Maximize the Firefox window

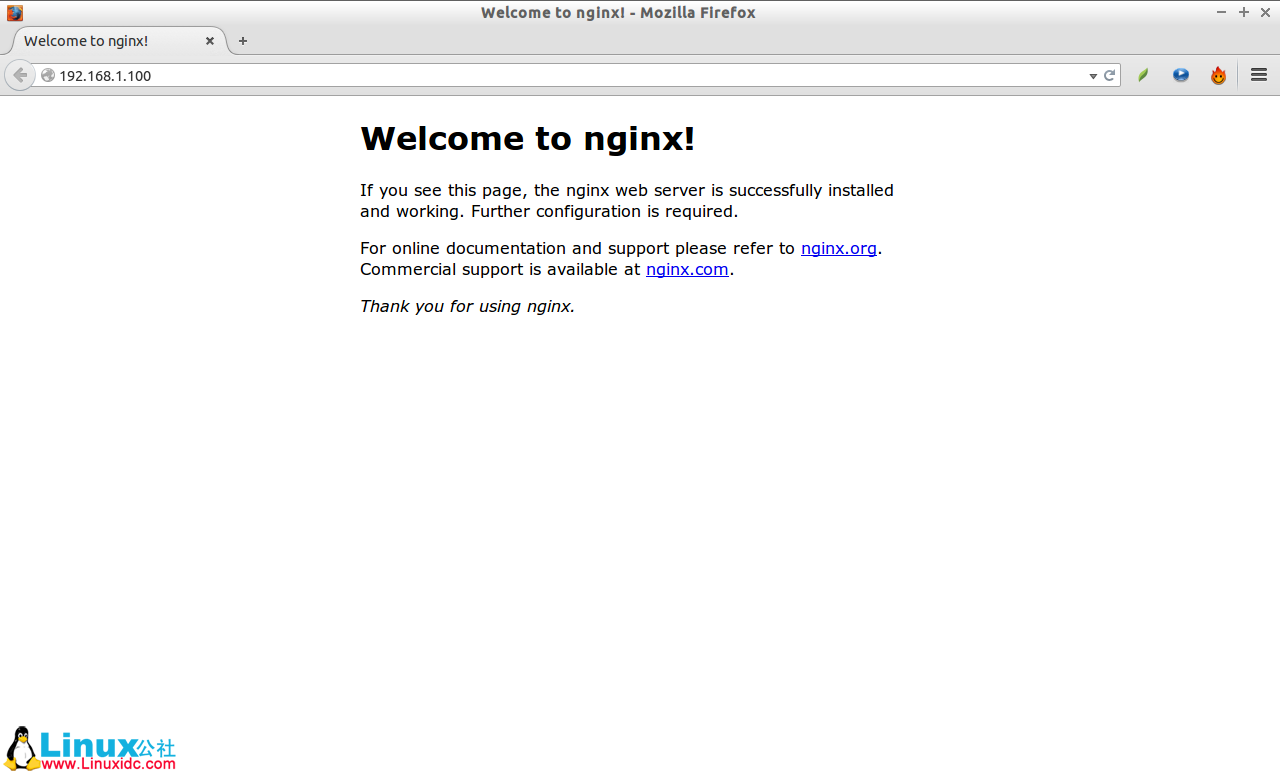pos(1242,12)
